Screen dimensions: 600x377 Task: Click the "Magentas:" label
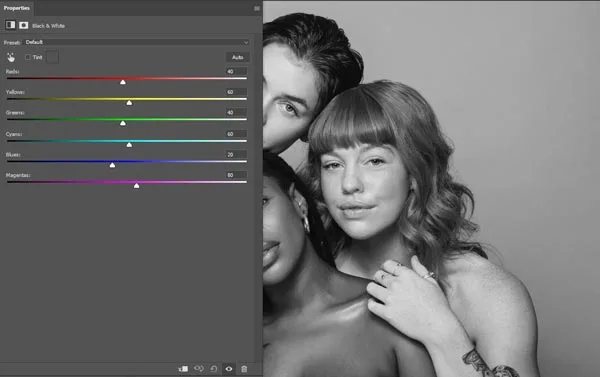18,175
